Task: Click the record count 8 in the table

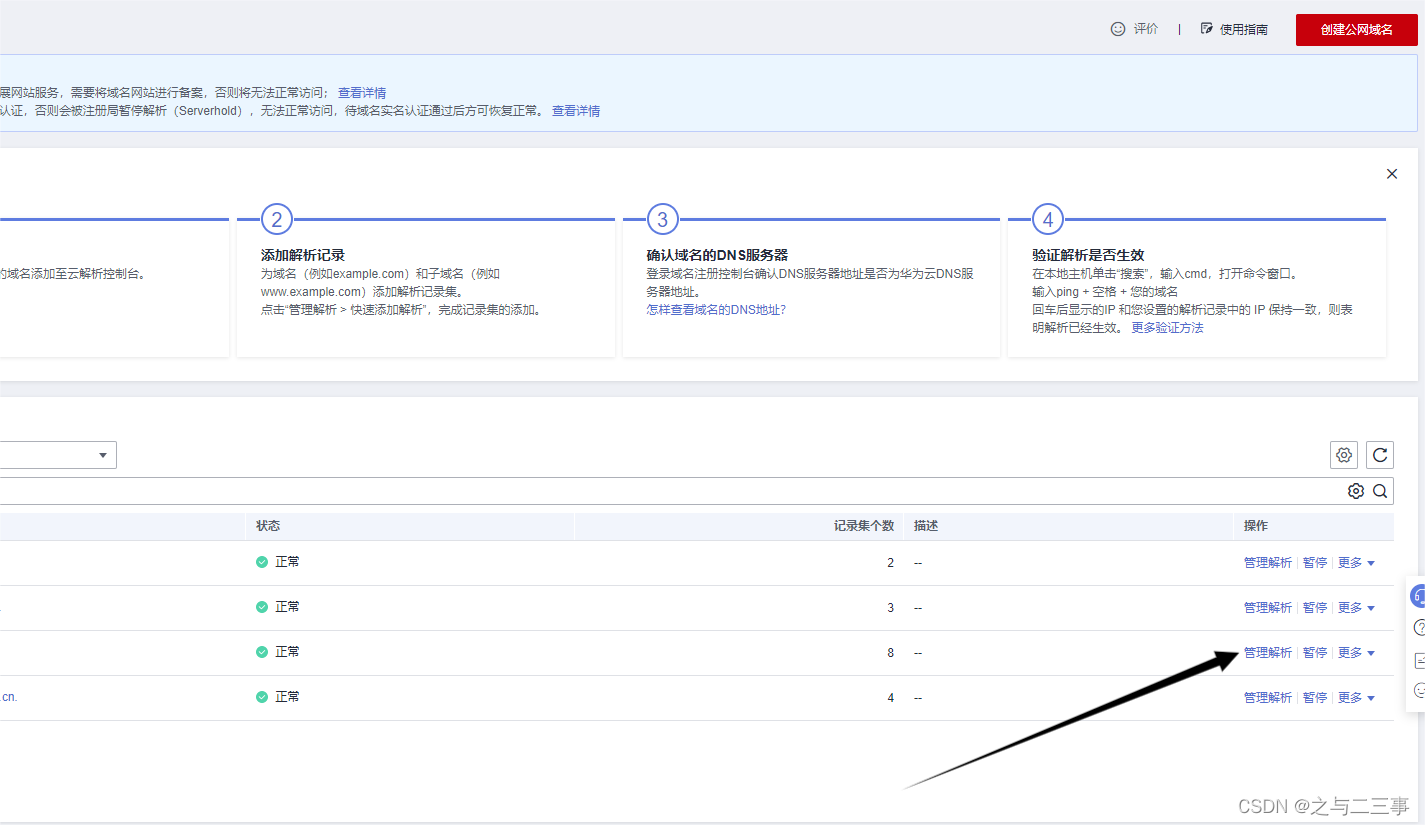Action: click(x=890, y=653)
